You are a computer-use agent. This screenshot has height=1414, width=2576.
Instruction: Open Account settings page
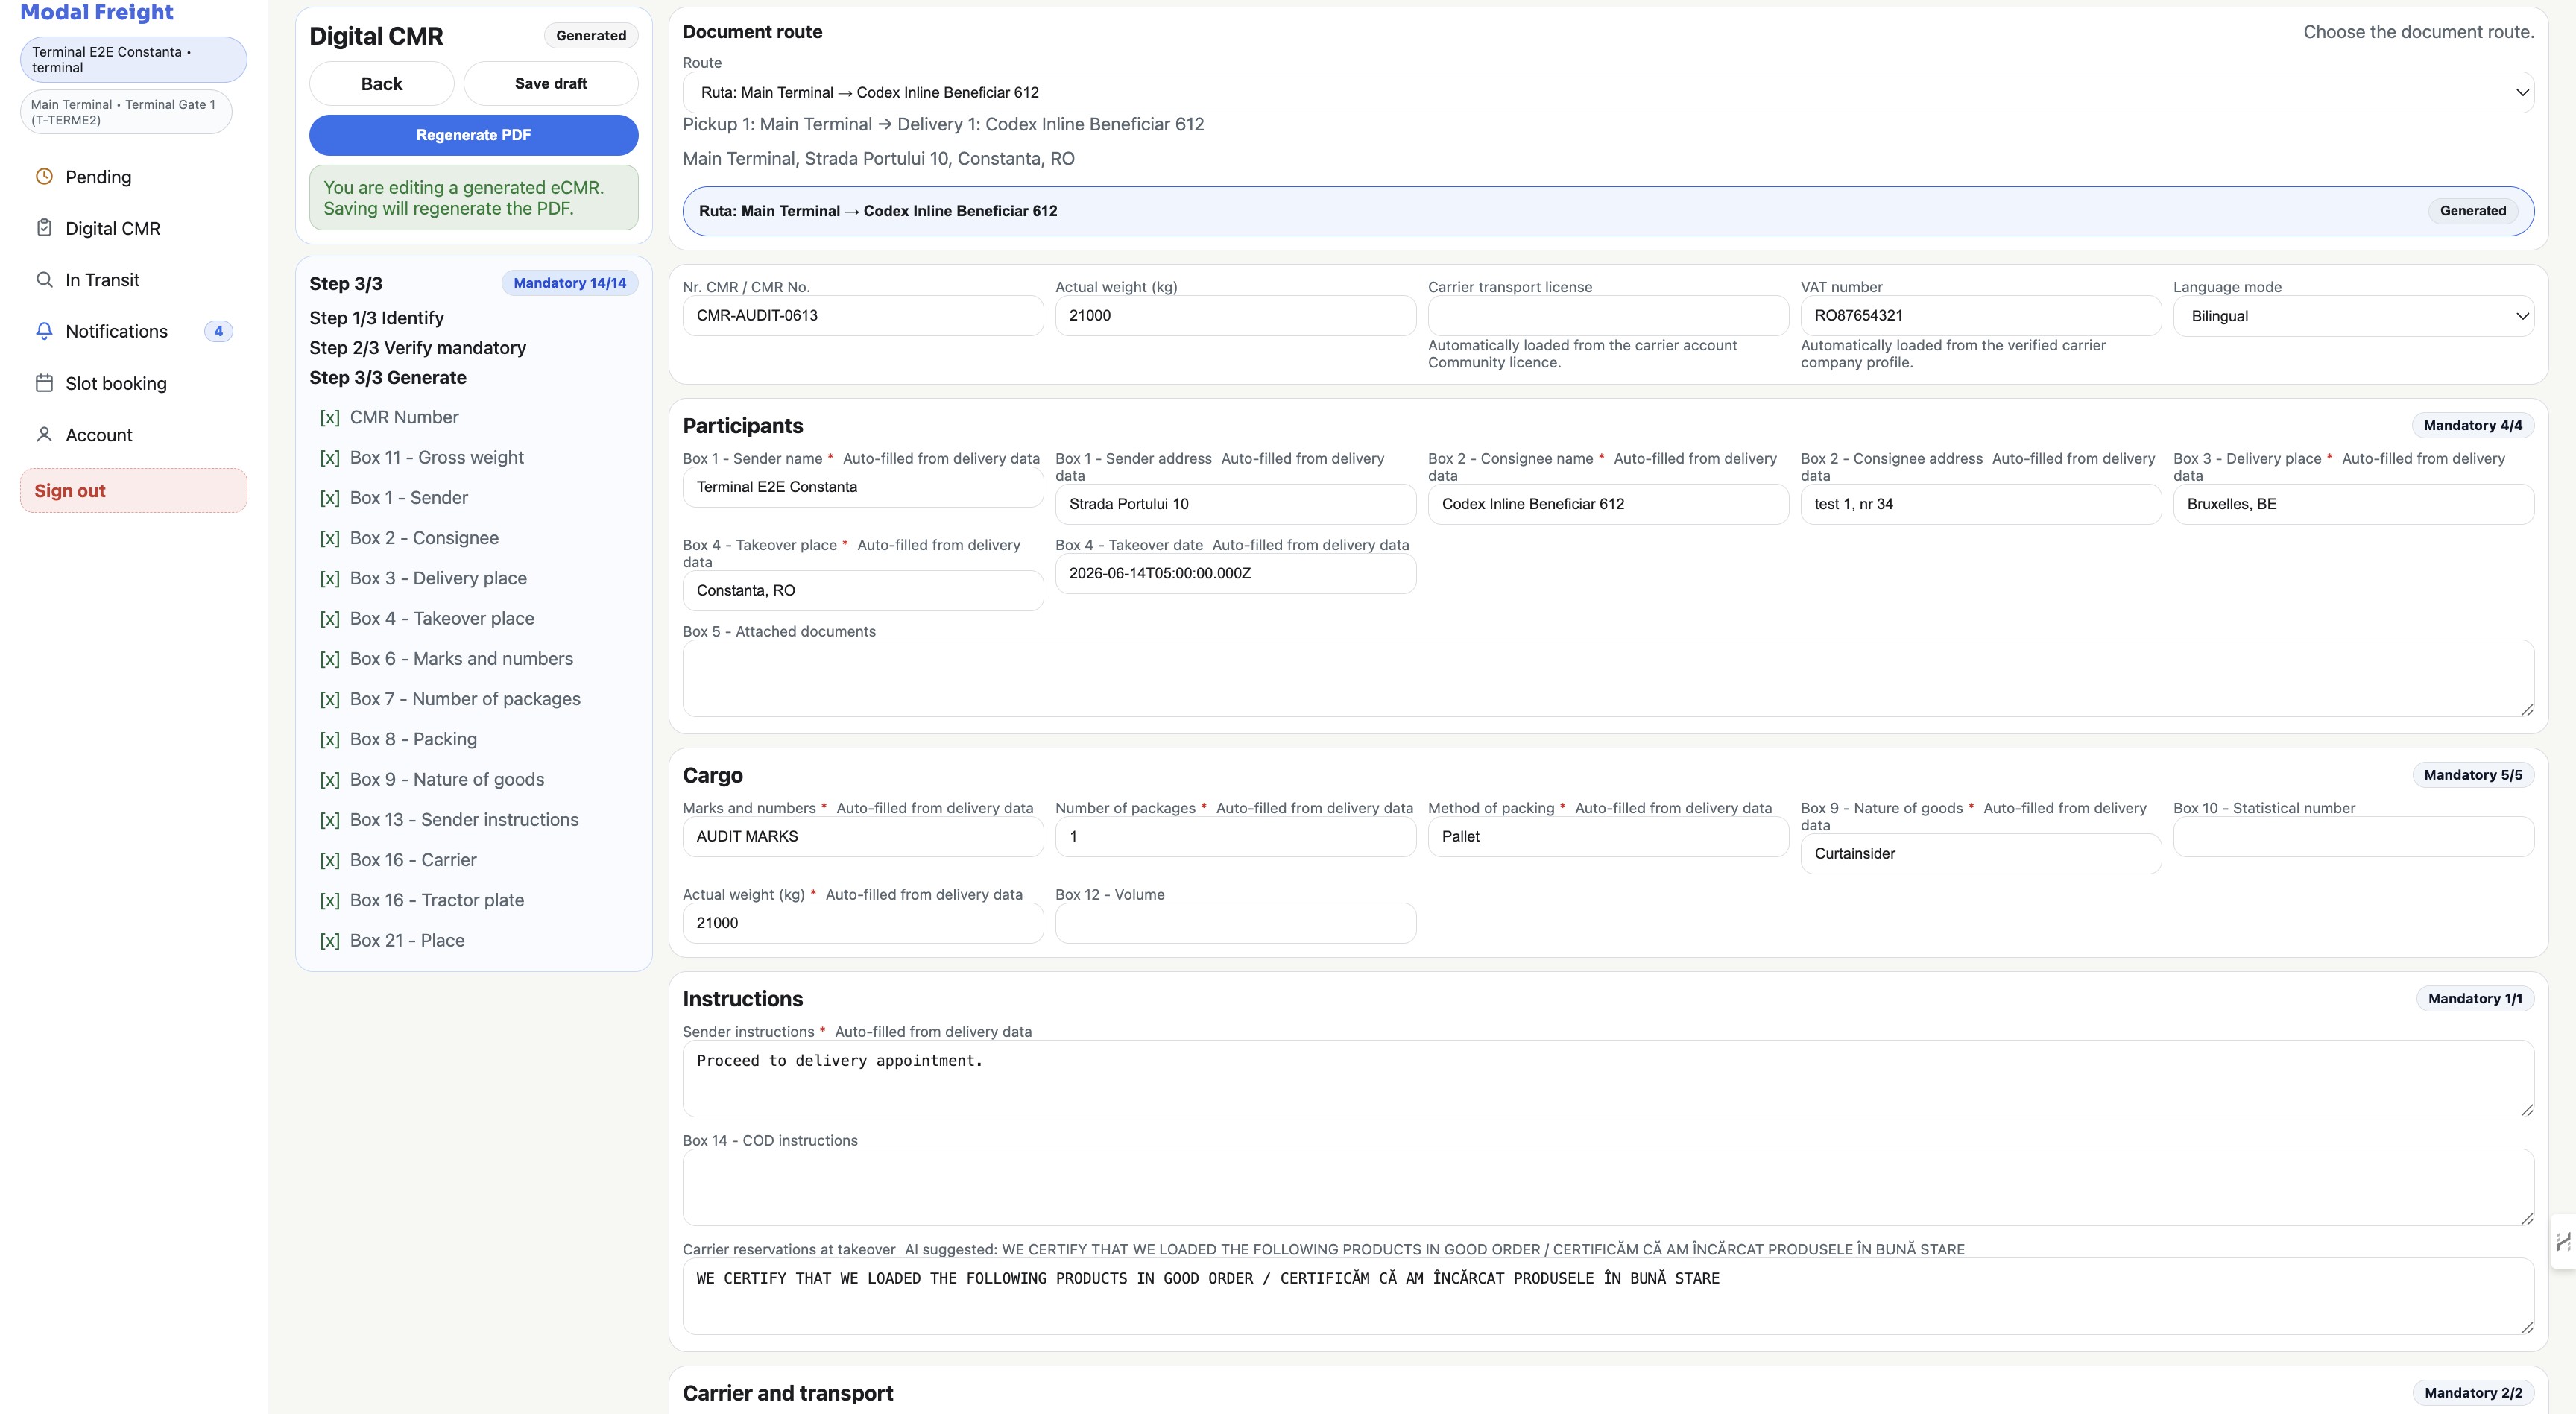(x=133, y=435)
